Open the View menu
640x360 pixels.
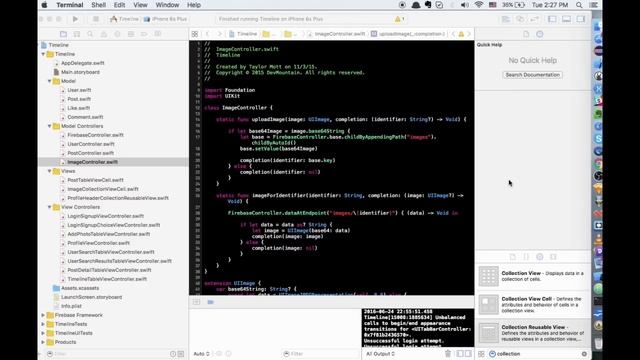[140, 5]
